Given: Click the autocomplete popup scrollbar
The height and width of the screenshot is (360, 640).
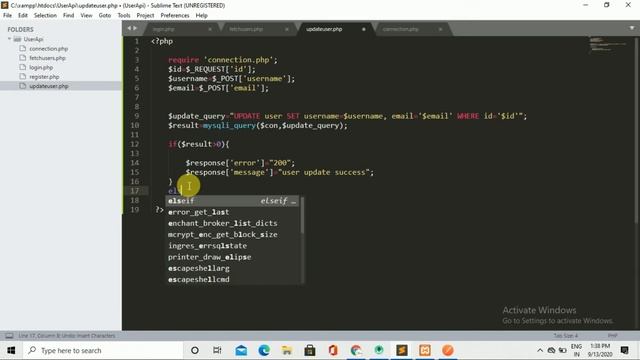Looking at the screenshot, I should click(x=302, y=216).
